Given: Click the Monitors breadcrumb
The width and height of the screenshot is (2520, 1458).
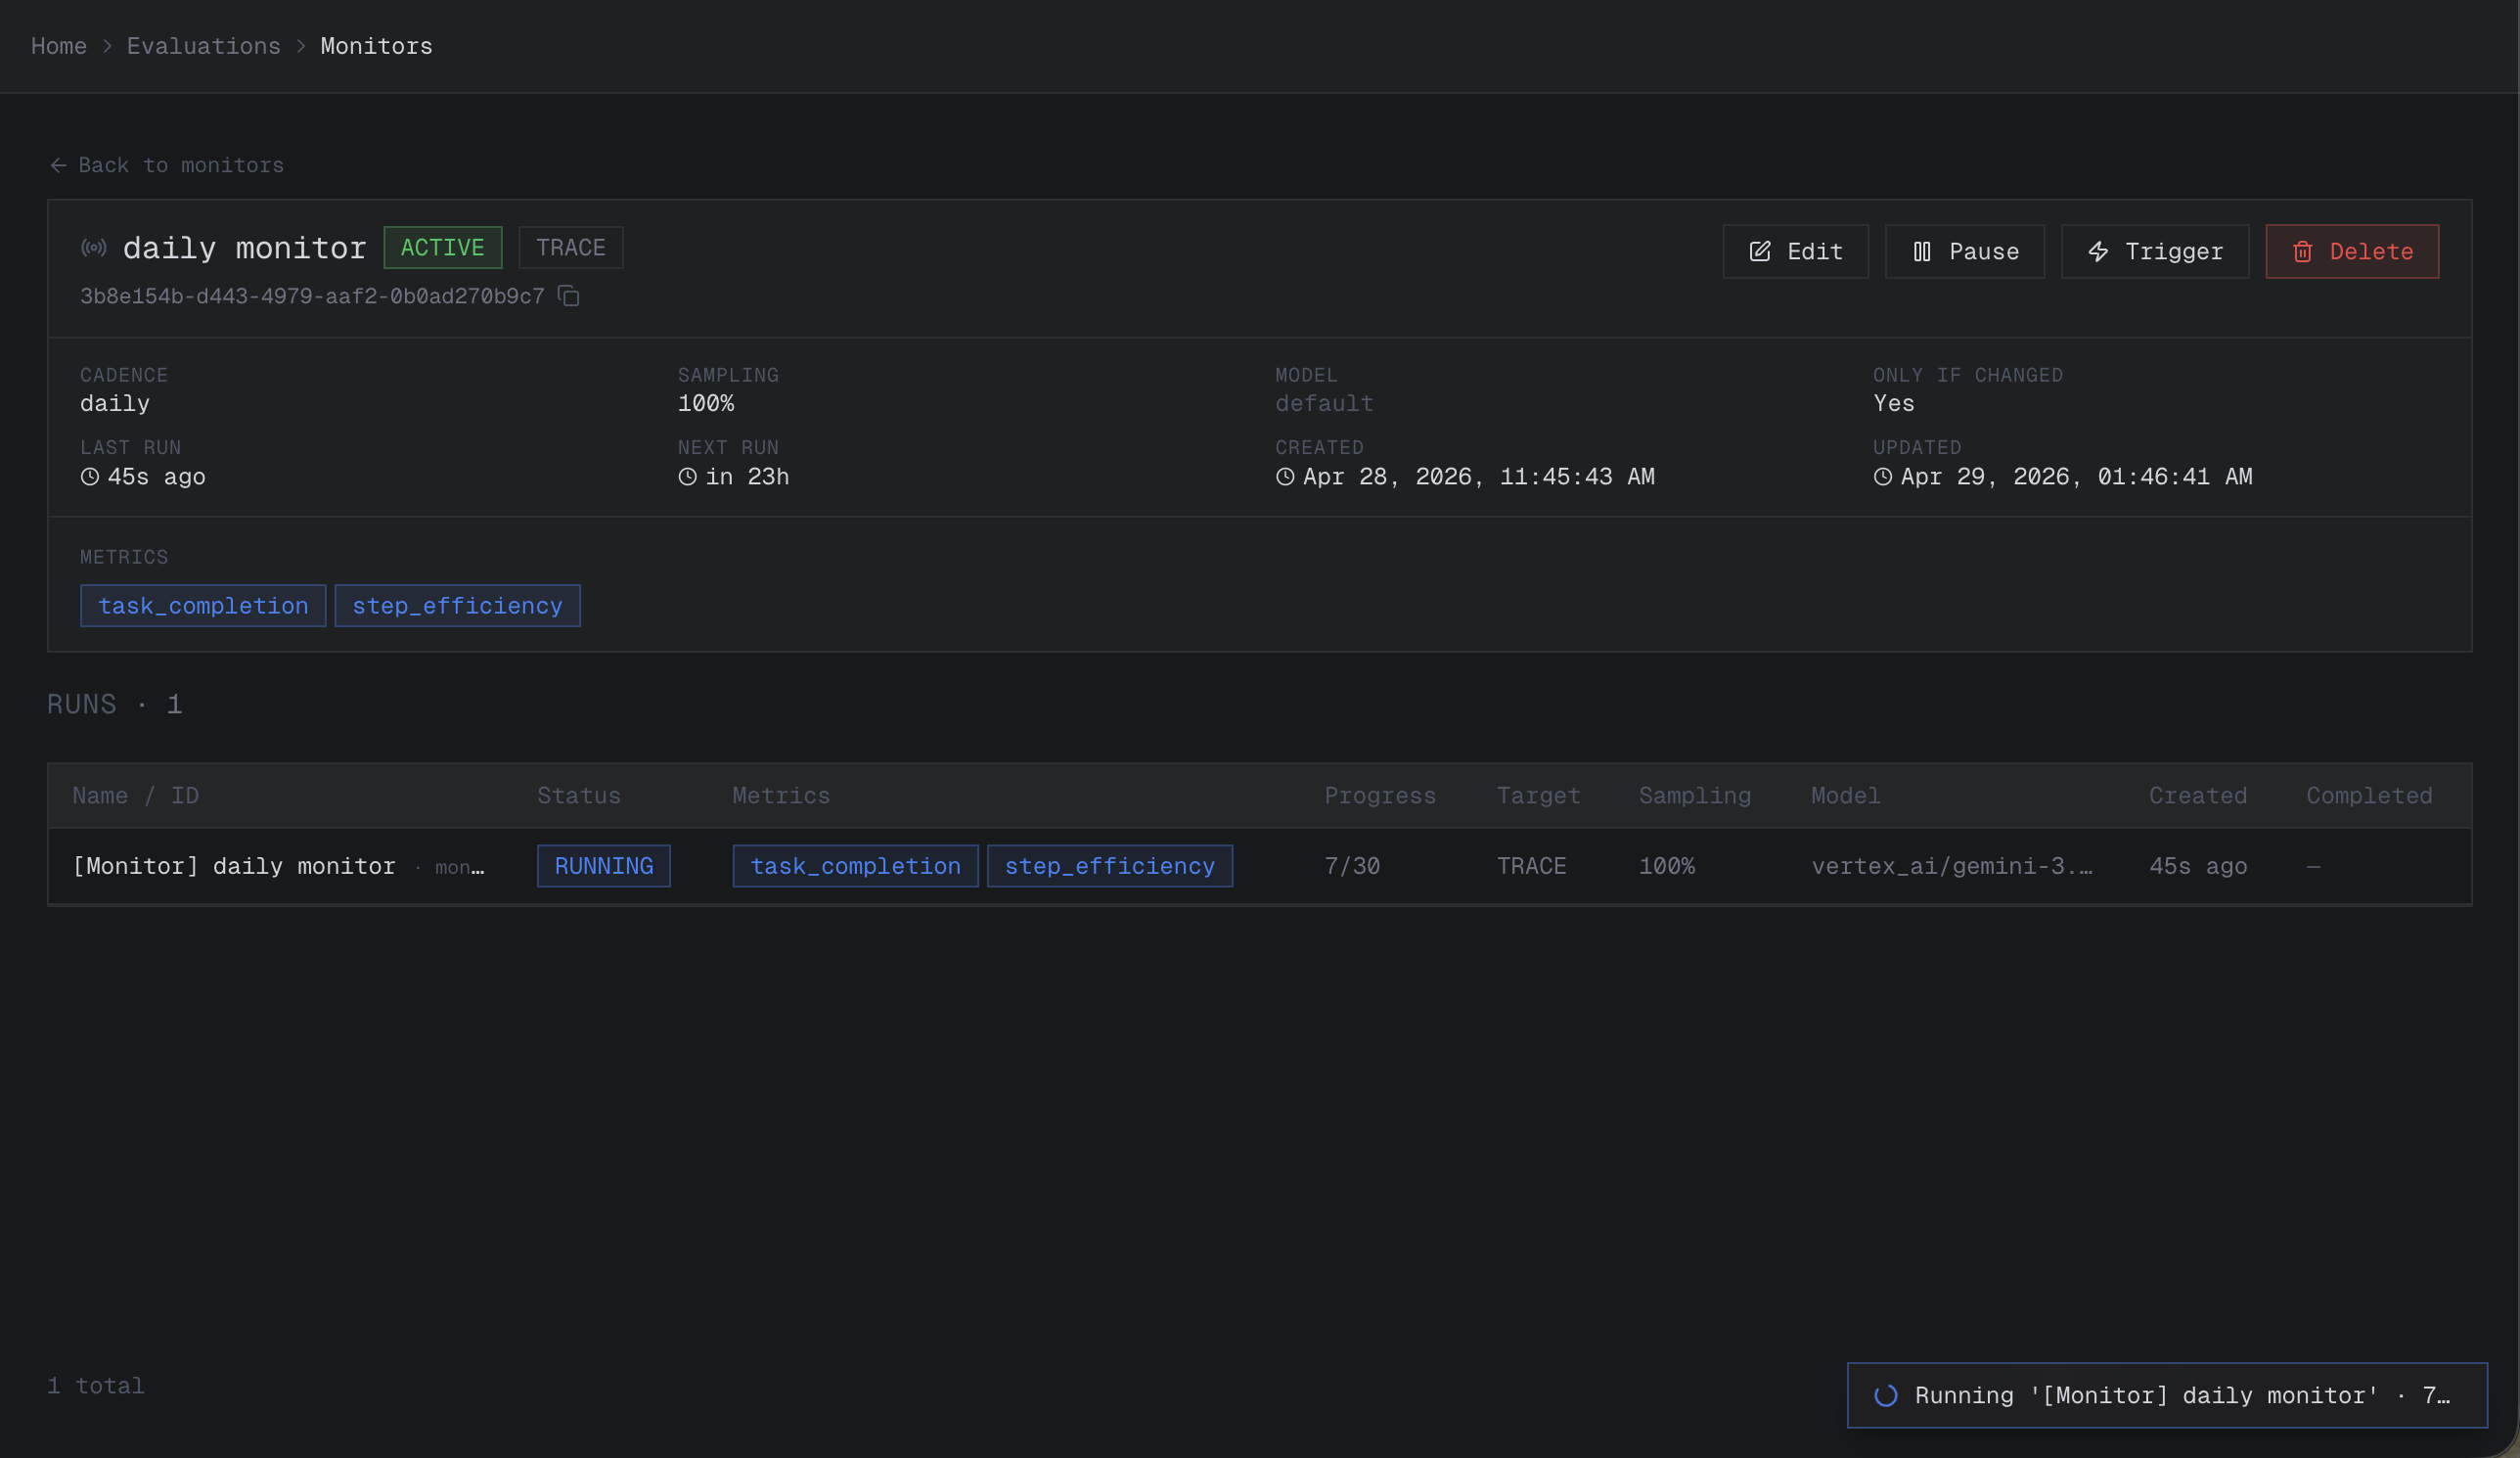Looking at the screenshot, I should (377, 46).
